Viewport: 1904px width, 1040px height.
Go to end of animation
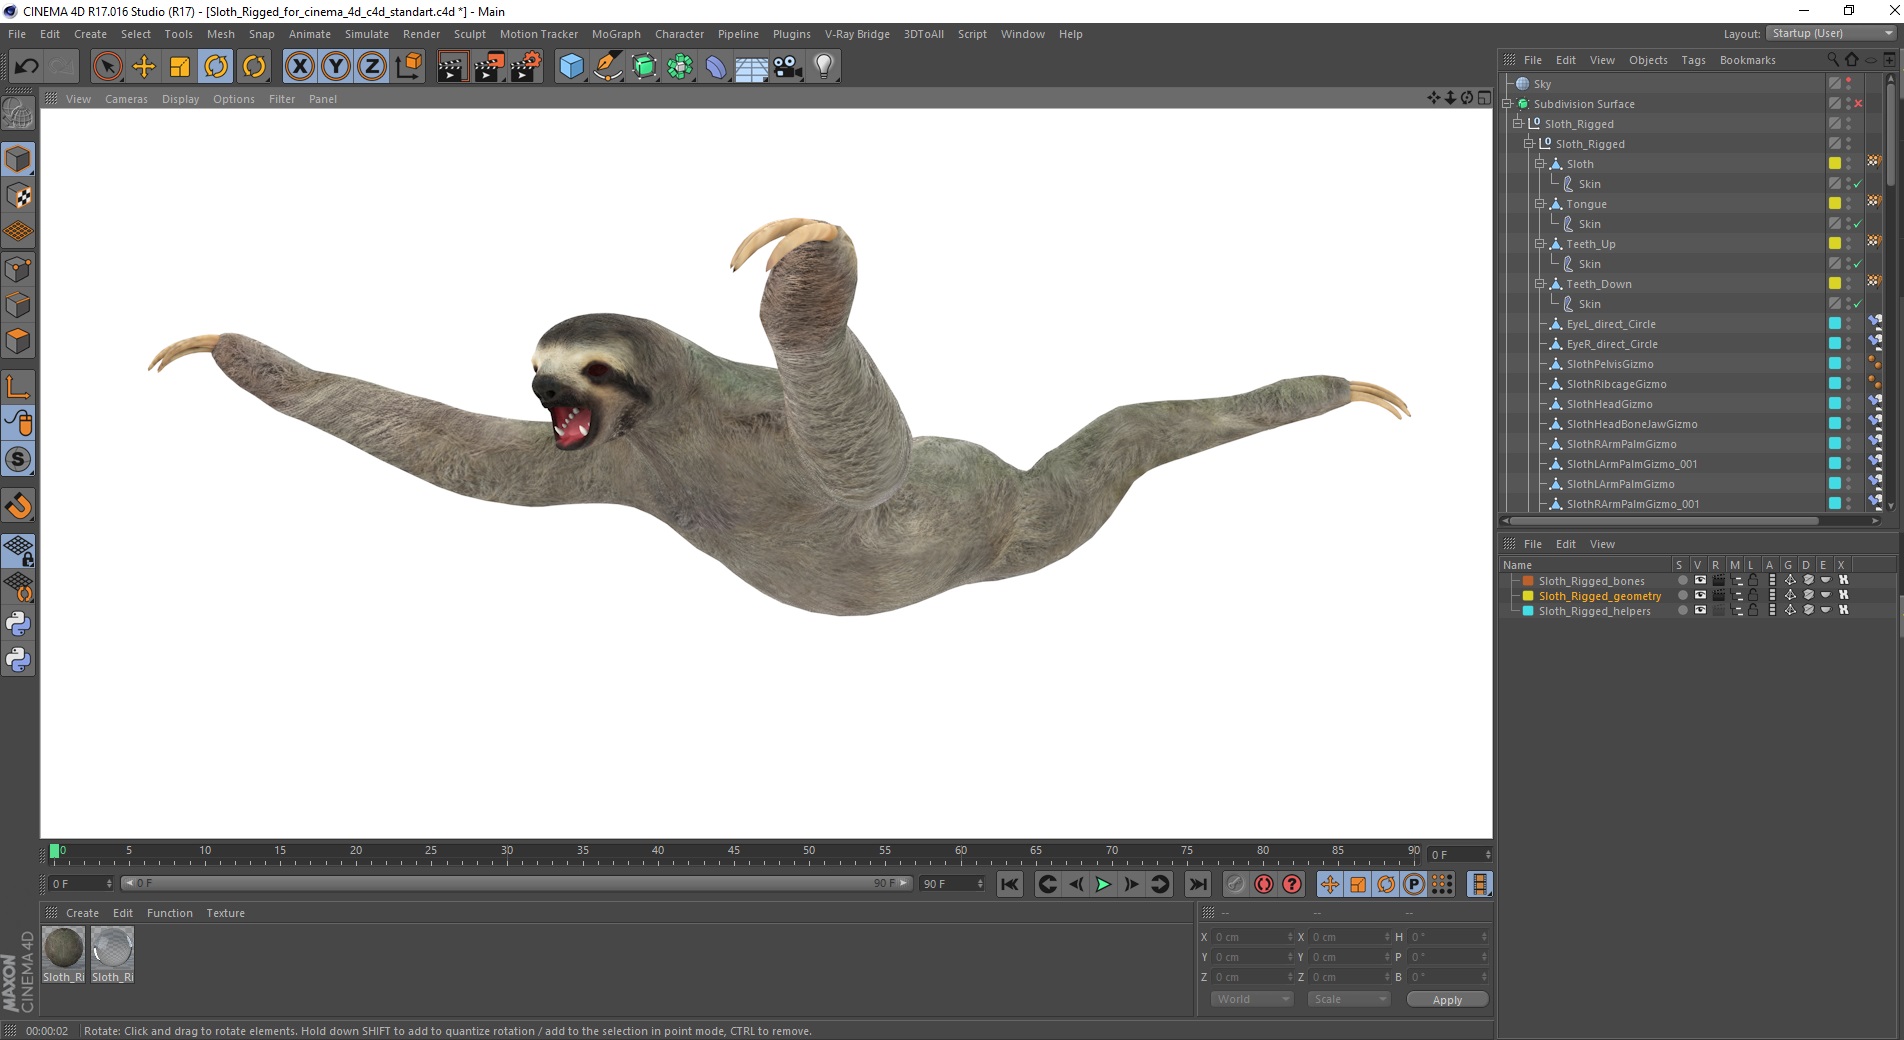(1197, 884)
